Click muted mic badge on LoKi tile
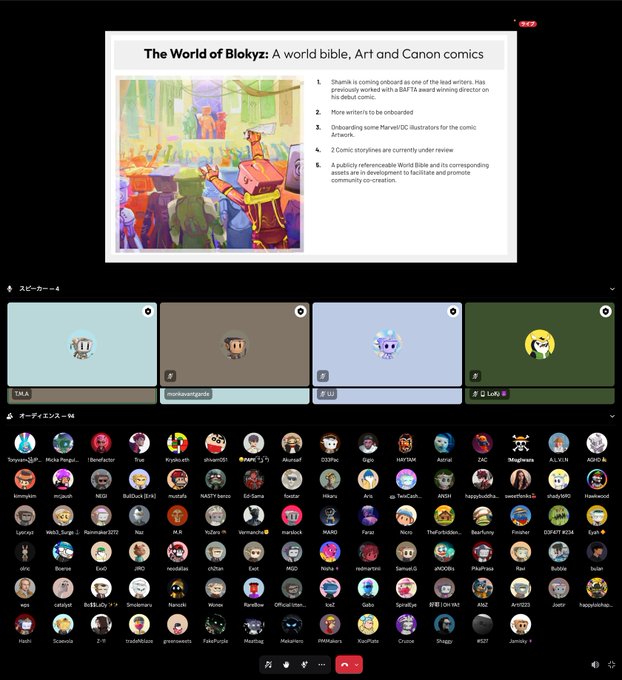Image resolution: width=622 pixels, height=680 pixels. 475,376
